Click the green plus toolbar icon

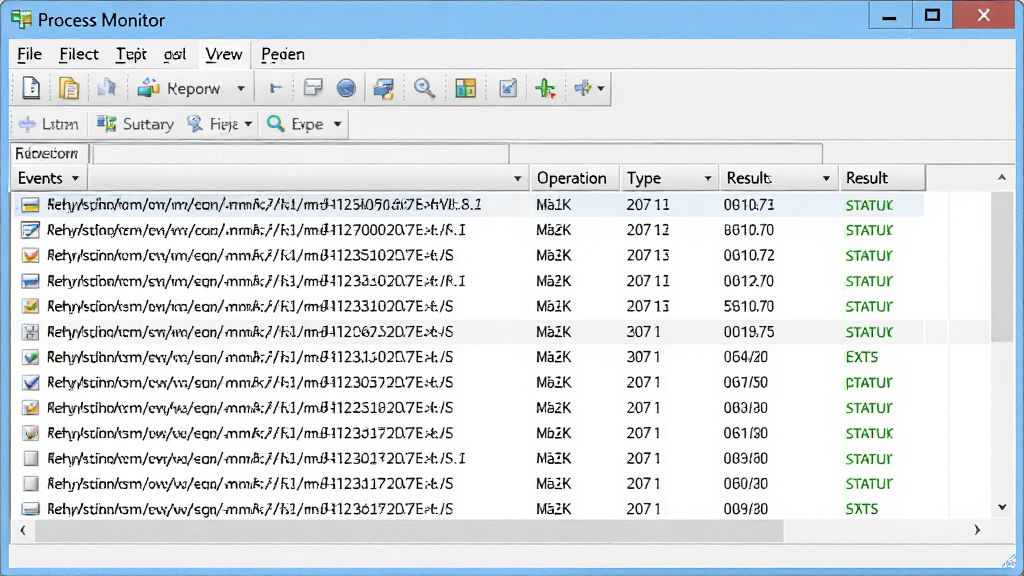click(545, 88)
